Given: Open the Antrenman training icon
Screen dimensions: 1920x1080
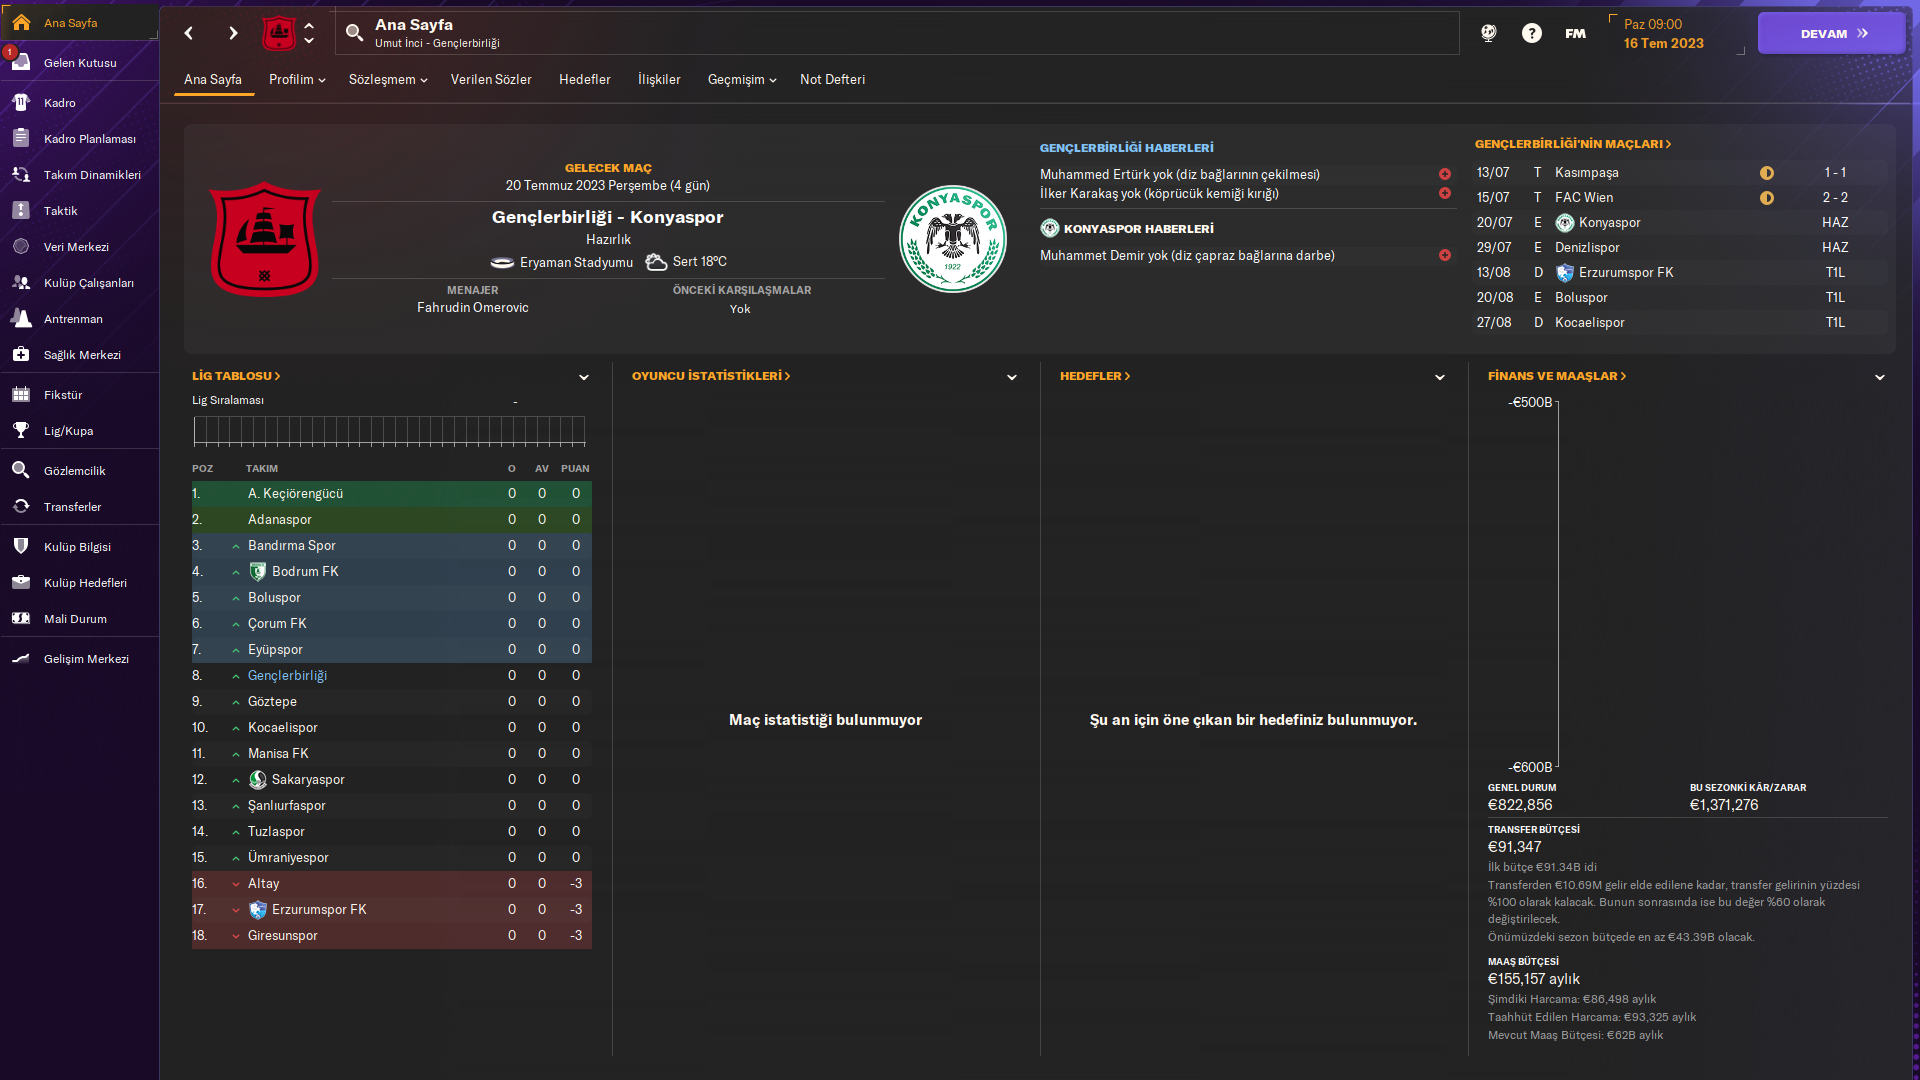Looking at the screenshot, I should click(21, 318).
